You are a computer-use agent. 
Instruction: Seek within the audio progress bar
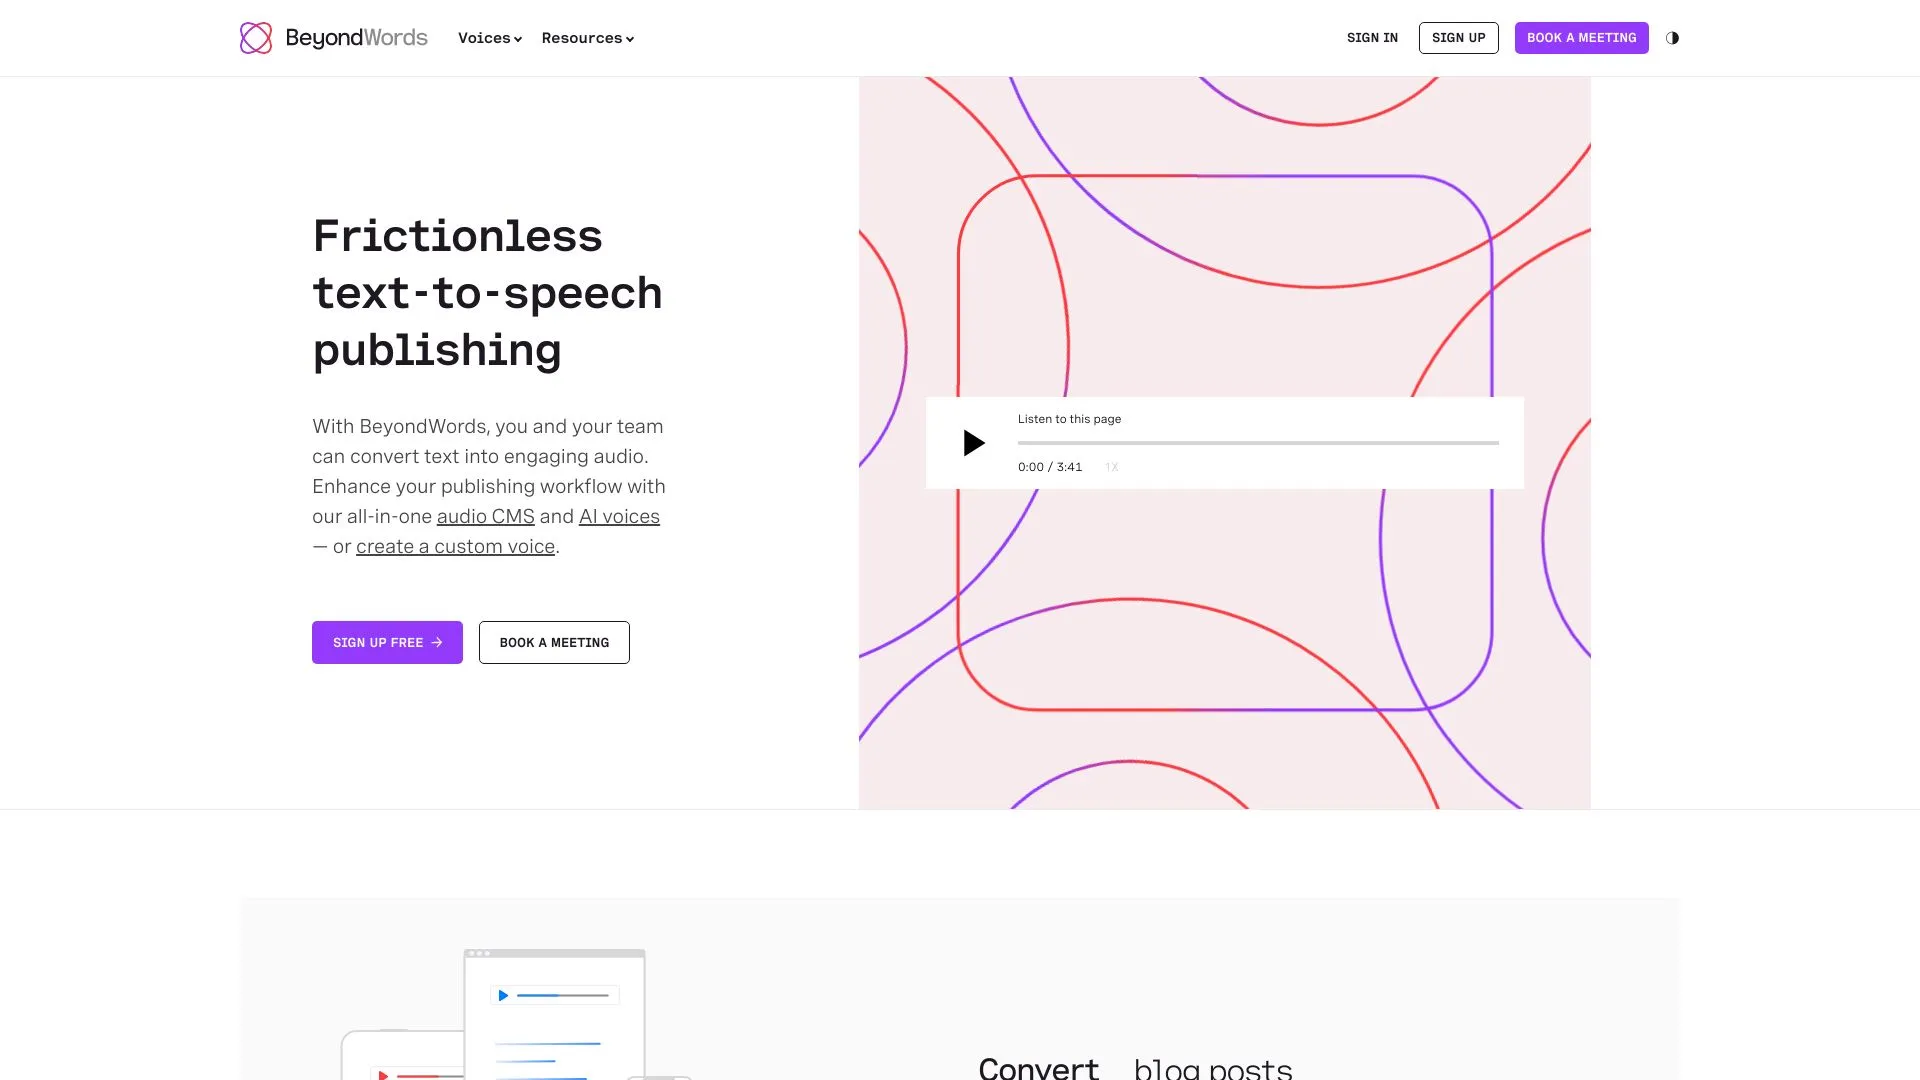(1257, 443)
